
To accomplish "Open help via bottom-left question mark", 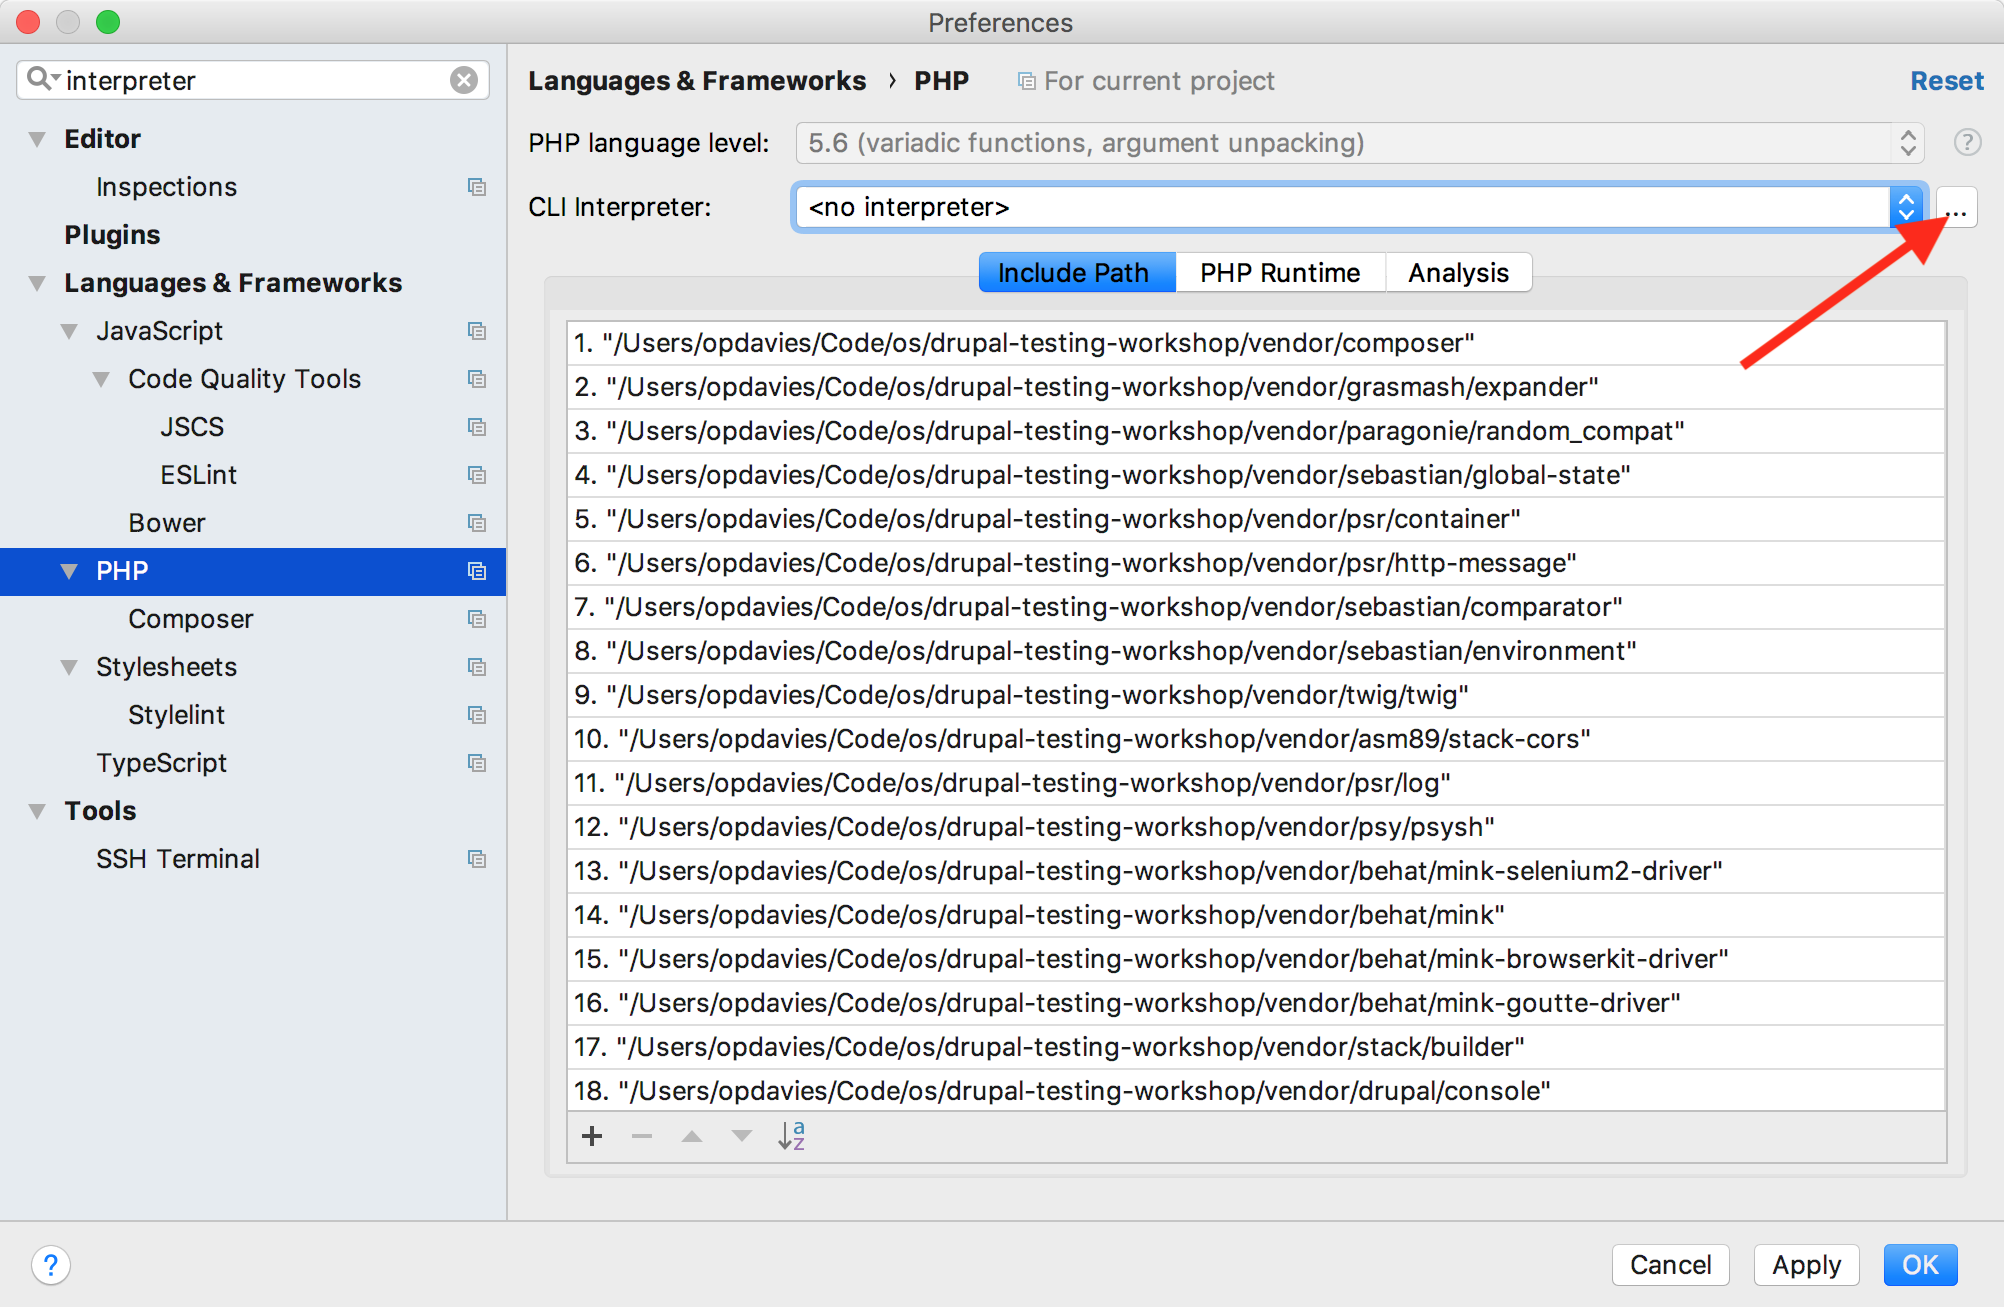I will point(51,1265).
